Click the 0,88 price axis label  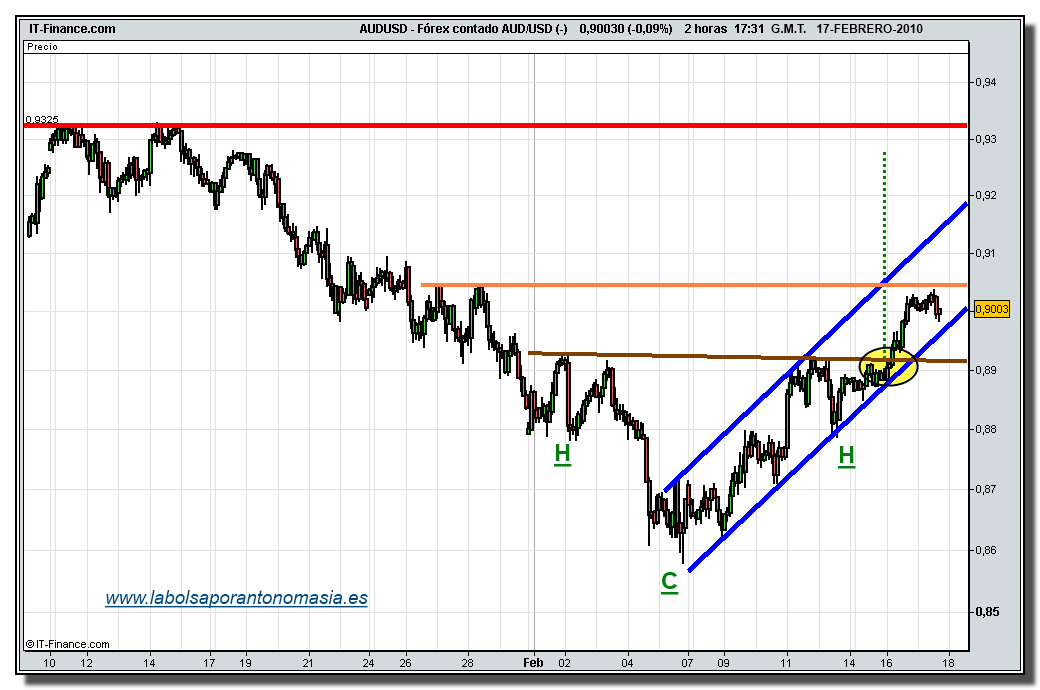(985, 429)
